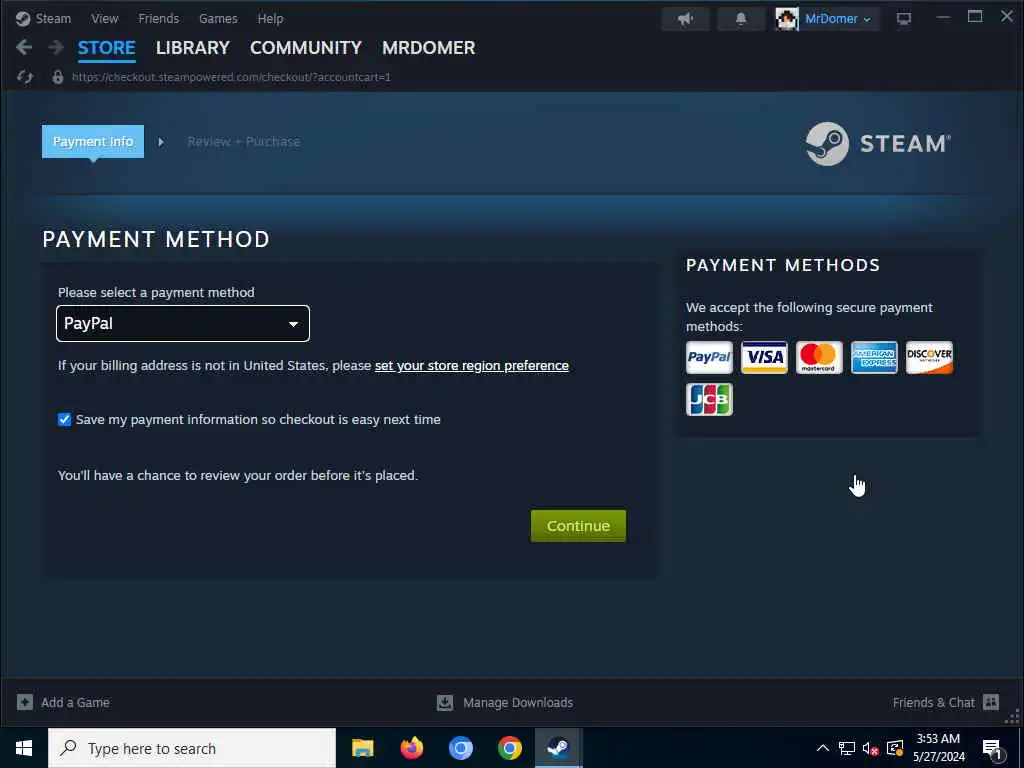Viewport: 1024px width, 768px height.
Task: Go forward with the right arrow
Action: pos(56,47)
